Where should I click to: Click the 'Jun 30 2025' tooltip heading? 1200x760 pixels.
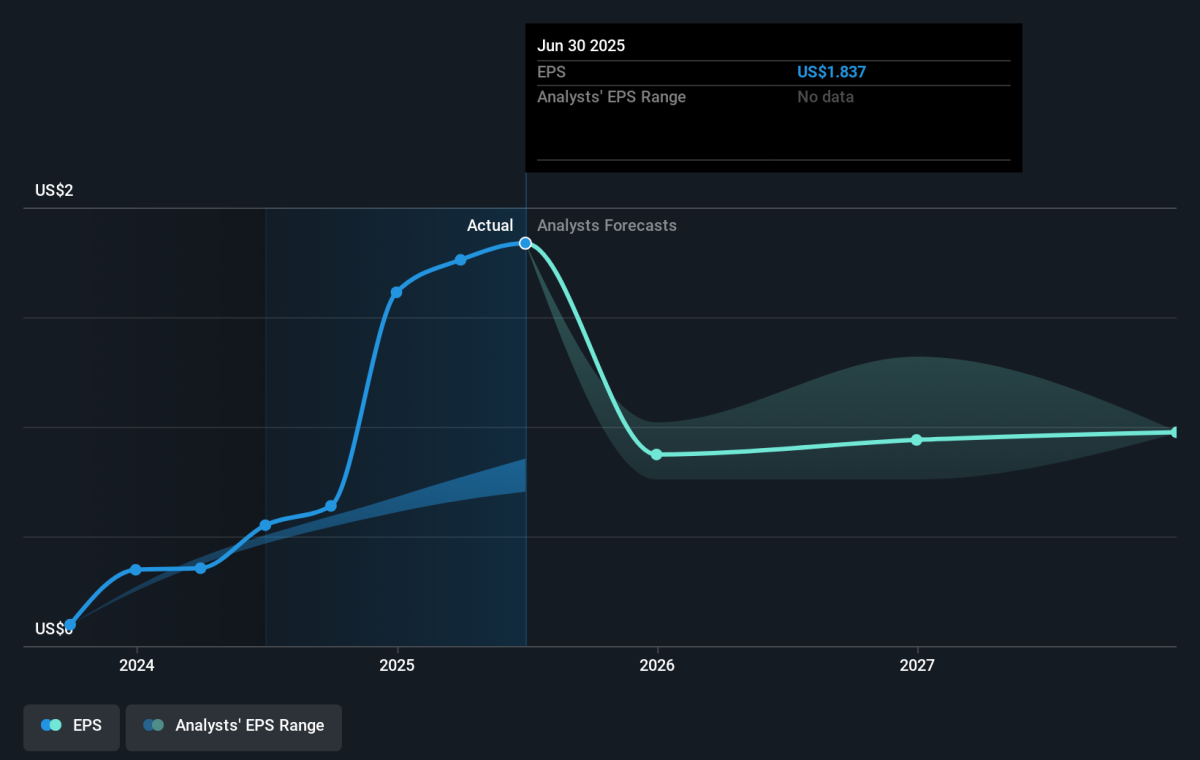pyautogui.click(x=581, y=46)
